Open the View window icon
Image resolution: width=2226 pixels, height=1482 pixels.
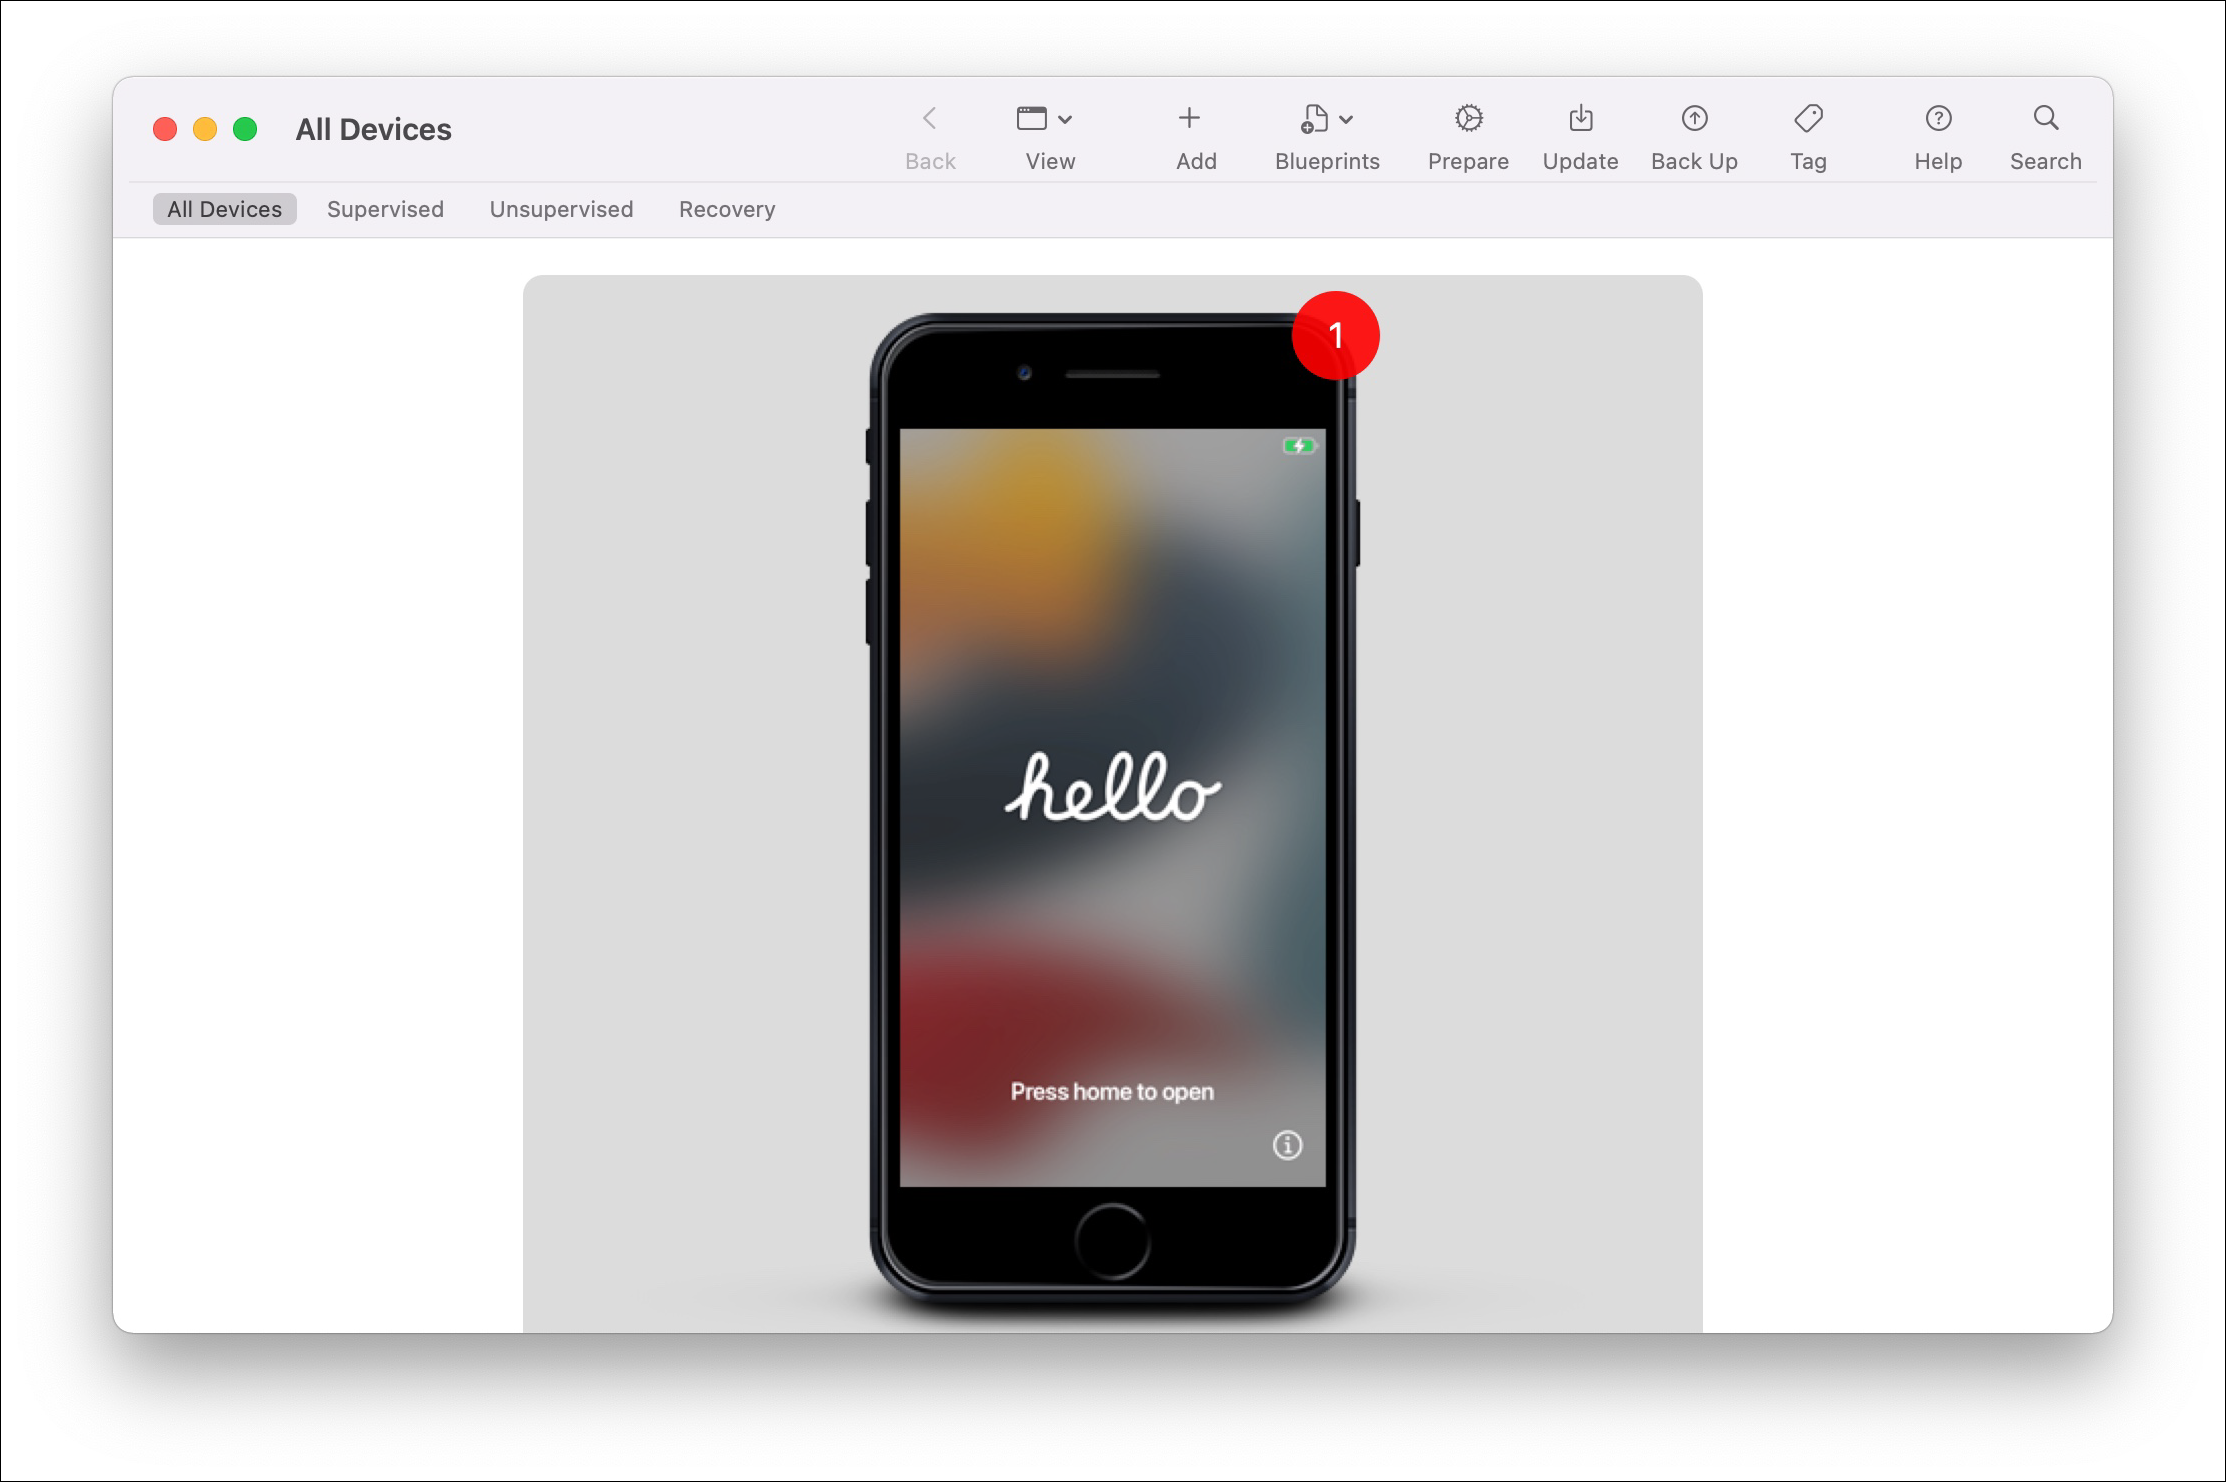[x=1031, y=118]
